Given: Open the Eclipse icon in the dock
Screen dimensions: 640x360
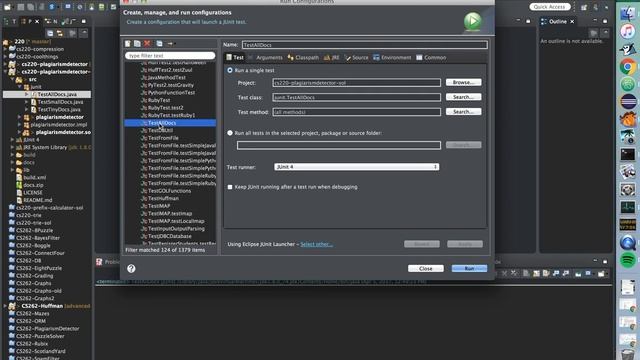Looking at the screenshot, I should (x=628, y=101).
